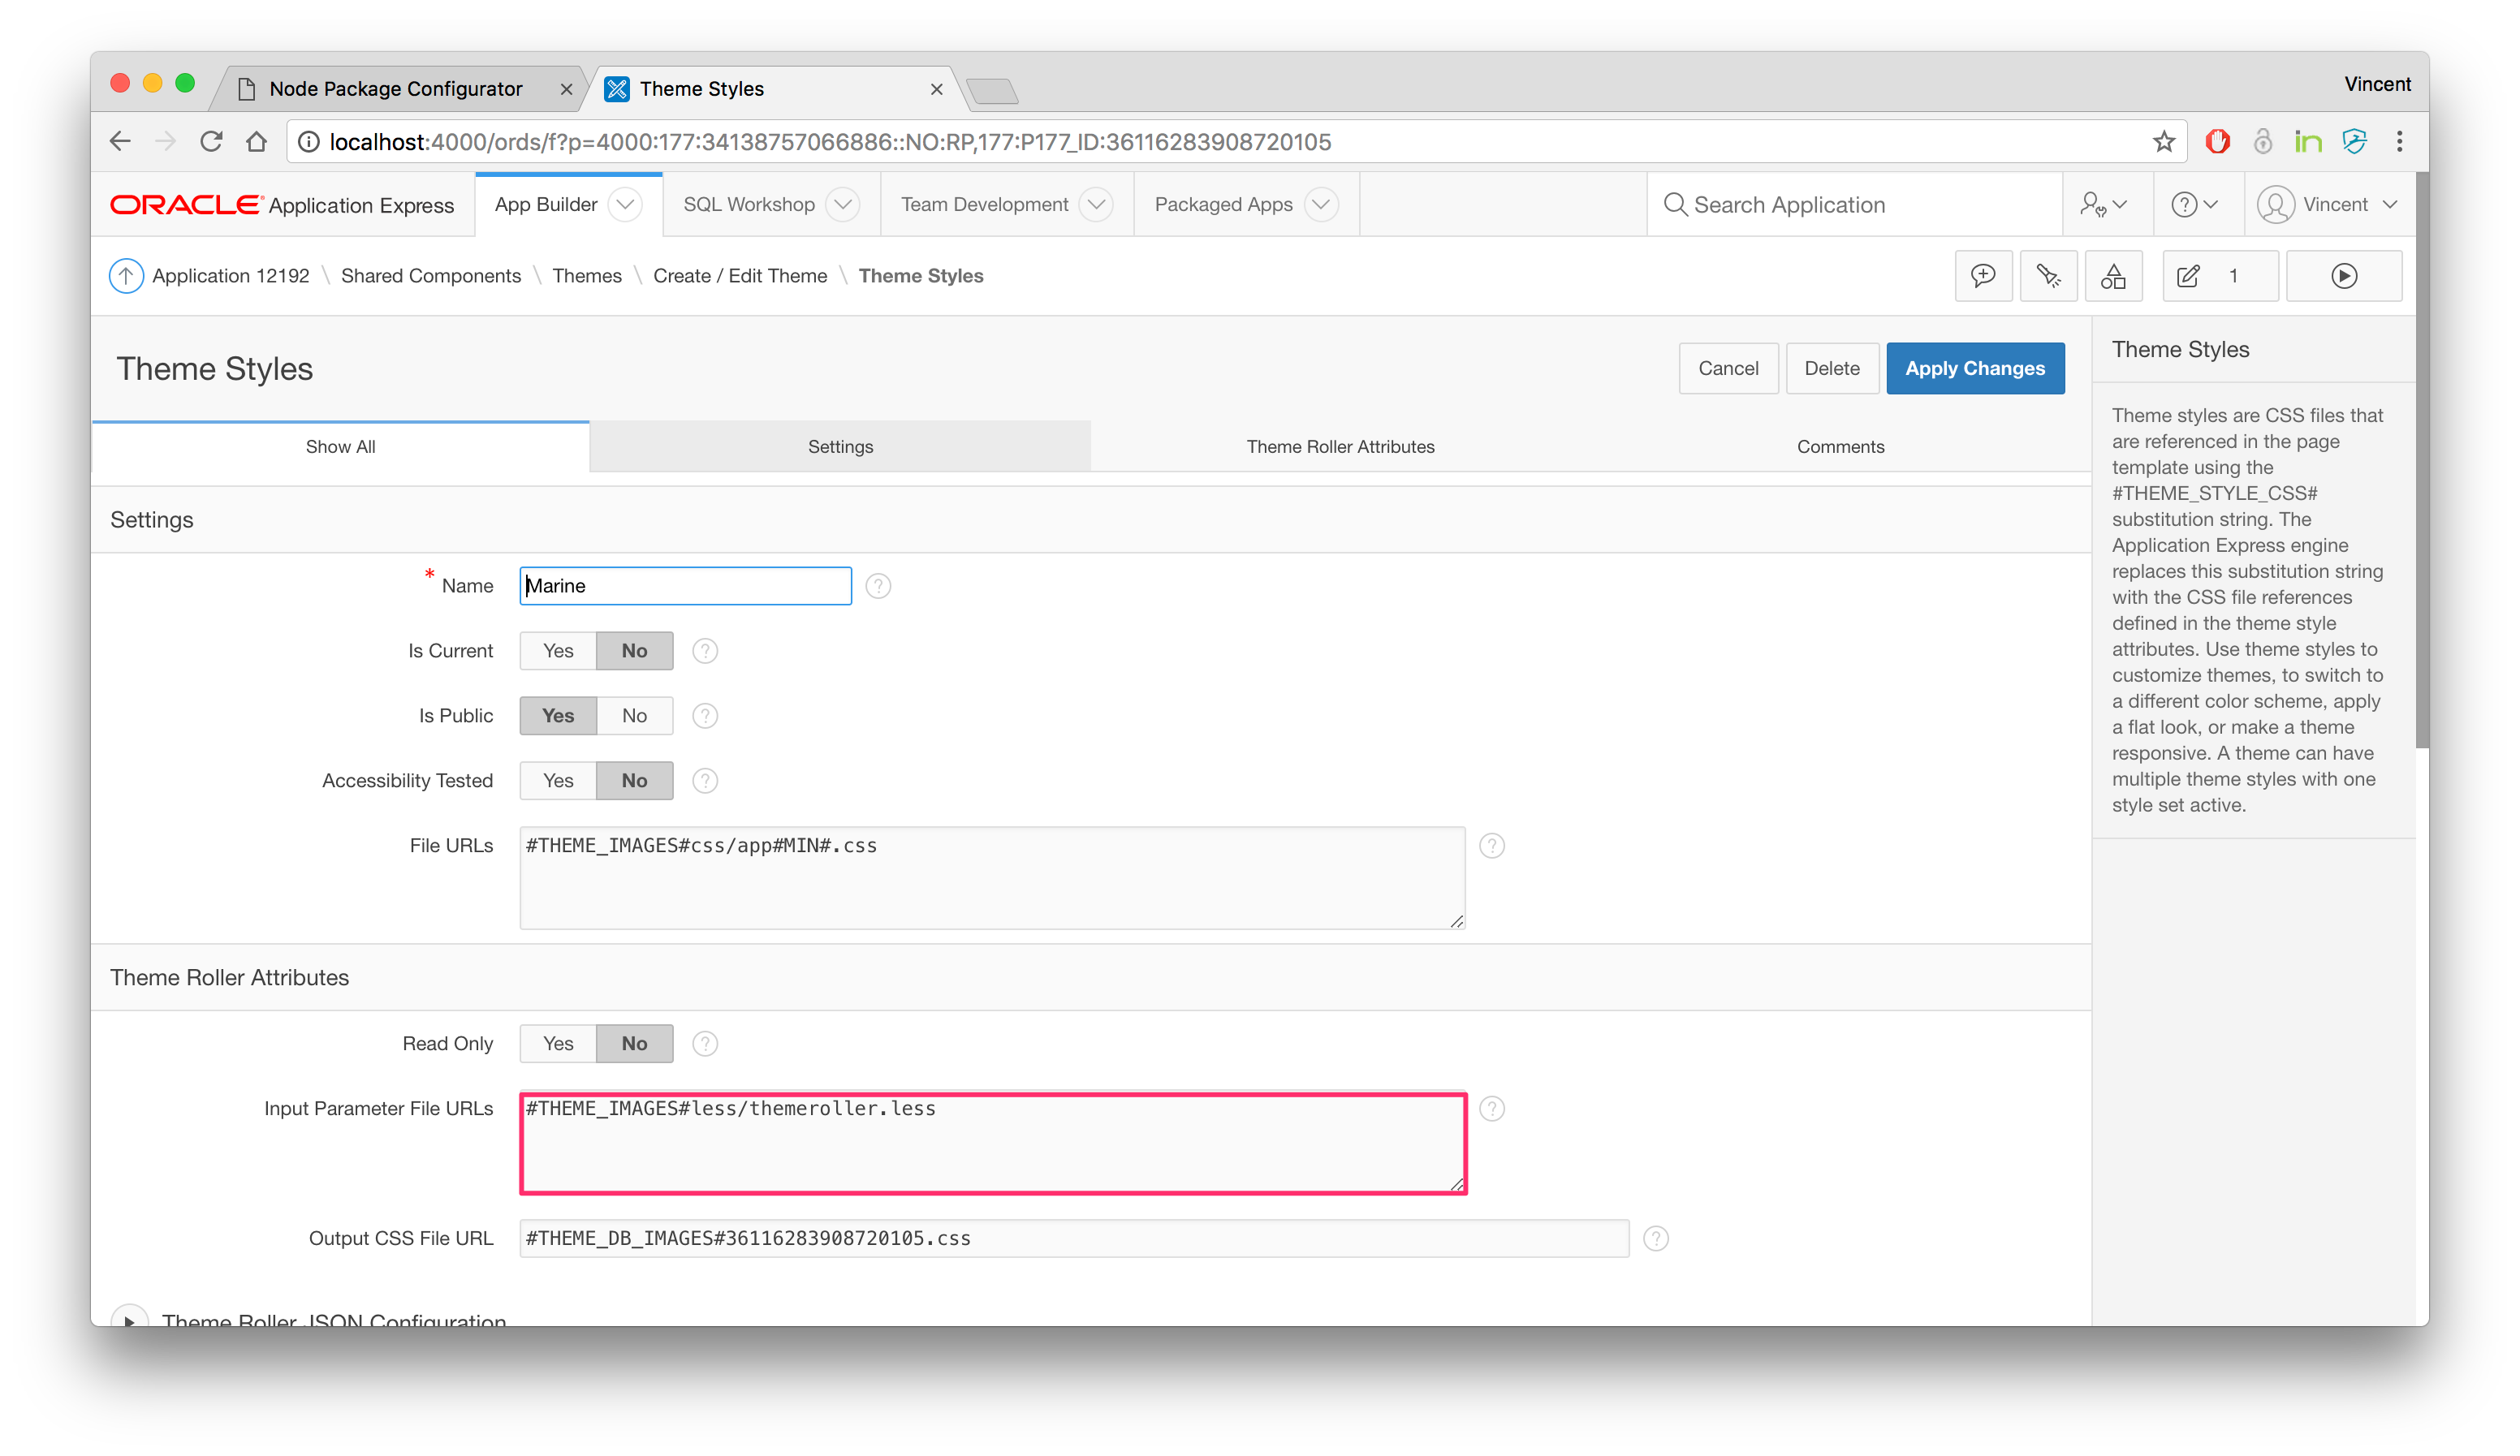Click the File URLs text area

coord(993,878)
